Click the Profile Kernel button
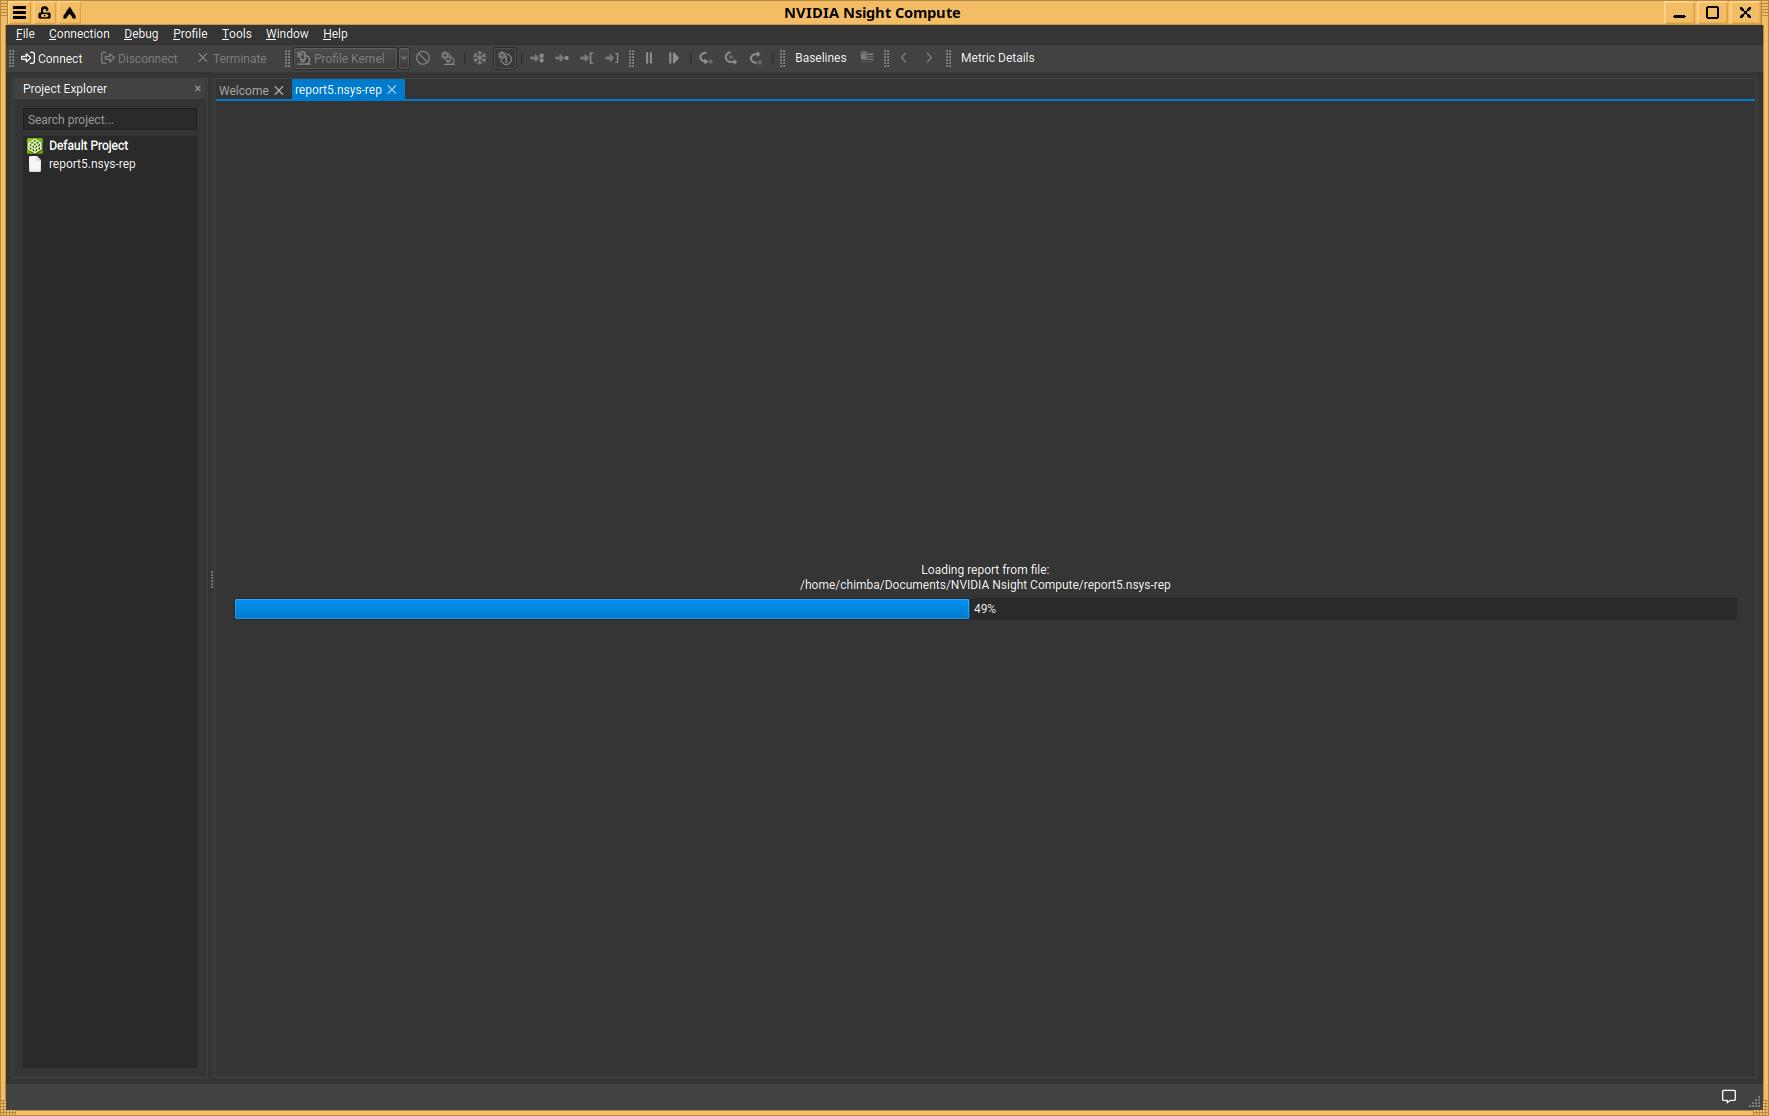This screenshot has height=1116, width=1769. click(x=345, y=58)
